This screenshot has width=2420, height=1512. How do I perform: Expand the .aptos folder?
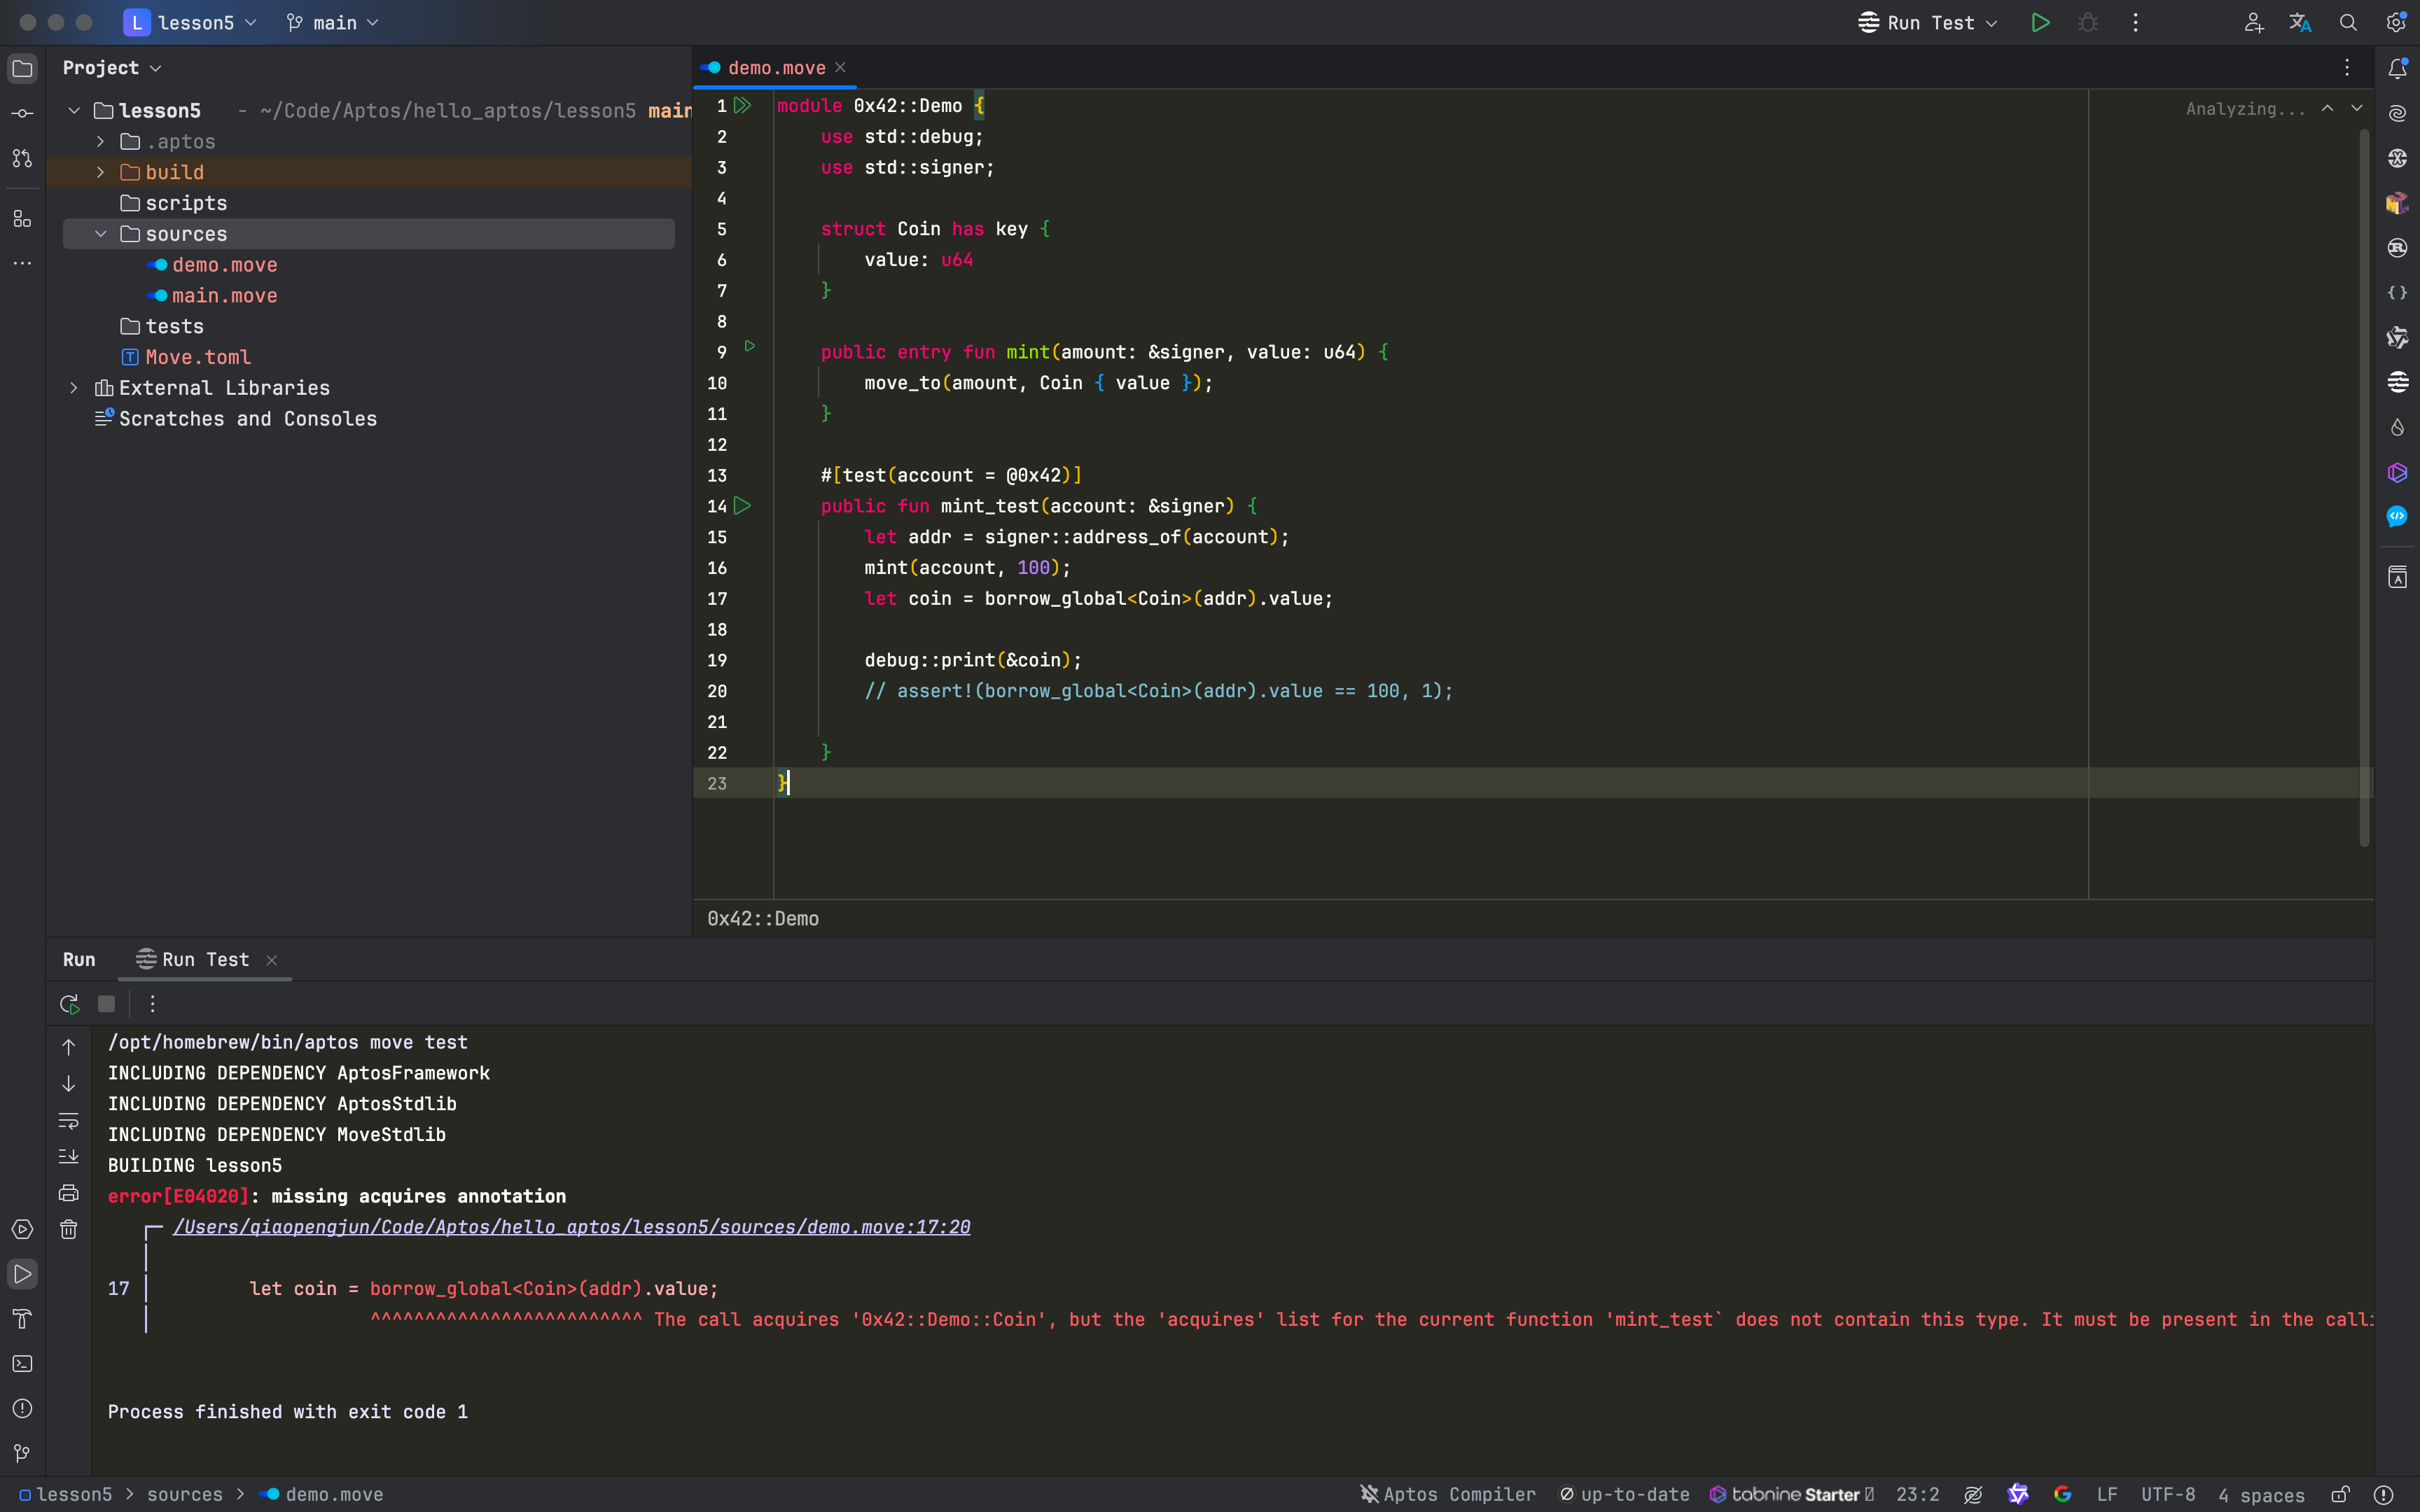pos(100,141)
